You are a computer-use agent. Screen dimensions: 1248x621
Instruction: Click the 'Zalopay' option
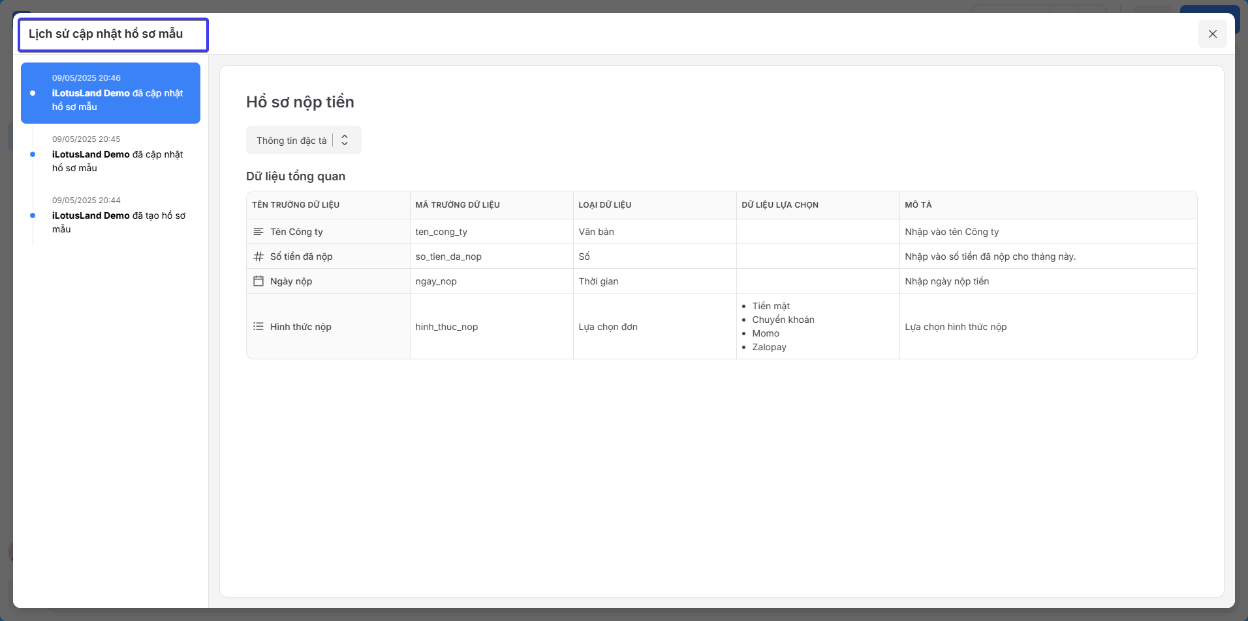(x=769, y=347)
